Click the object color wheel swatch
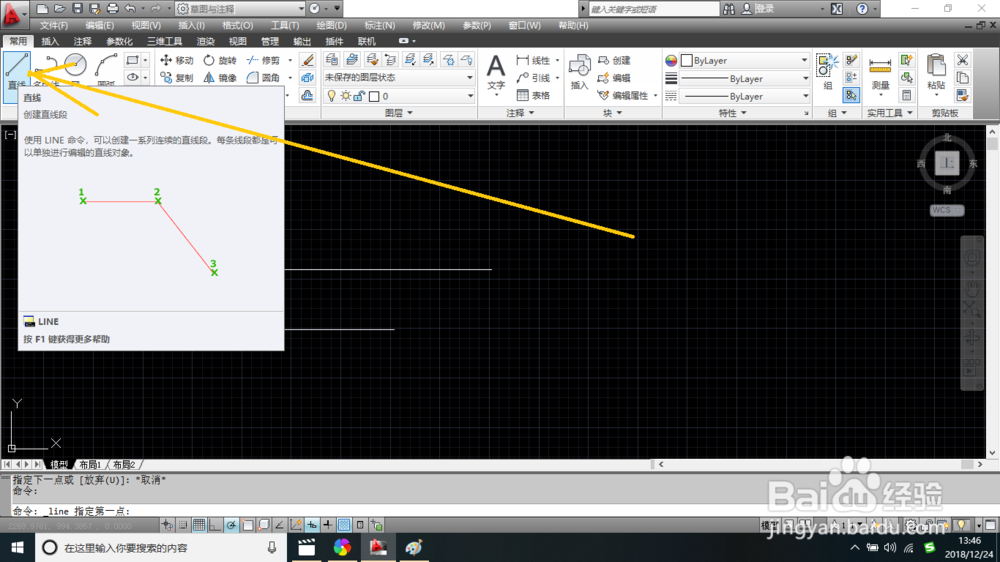The image size is (1000, 562). coord(671,60)
